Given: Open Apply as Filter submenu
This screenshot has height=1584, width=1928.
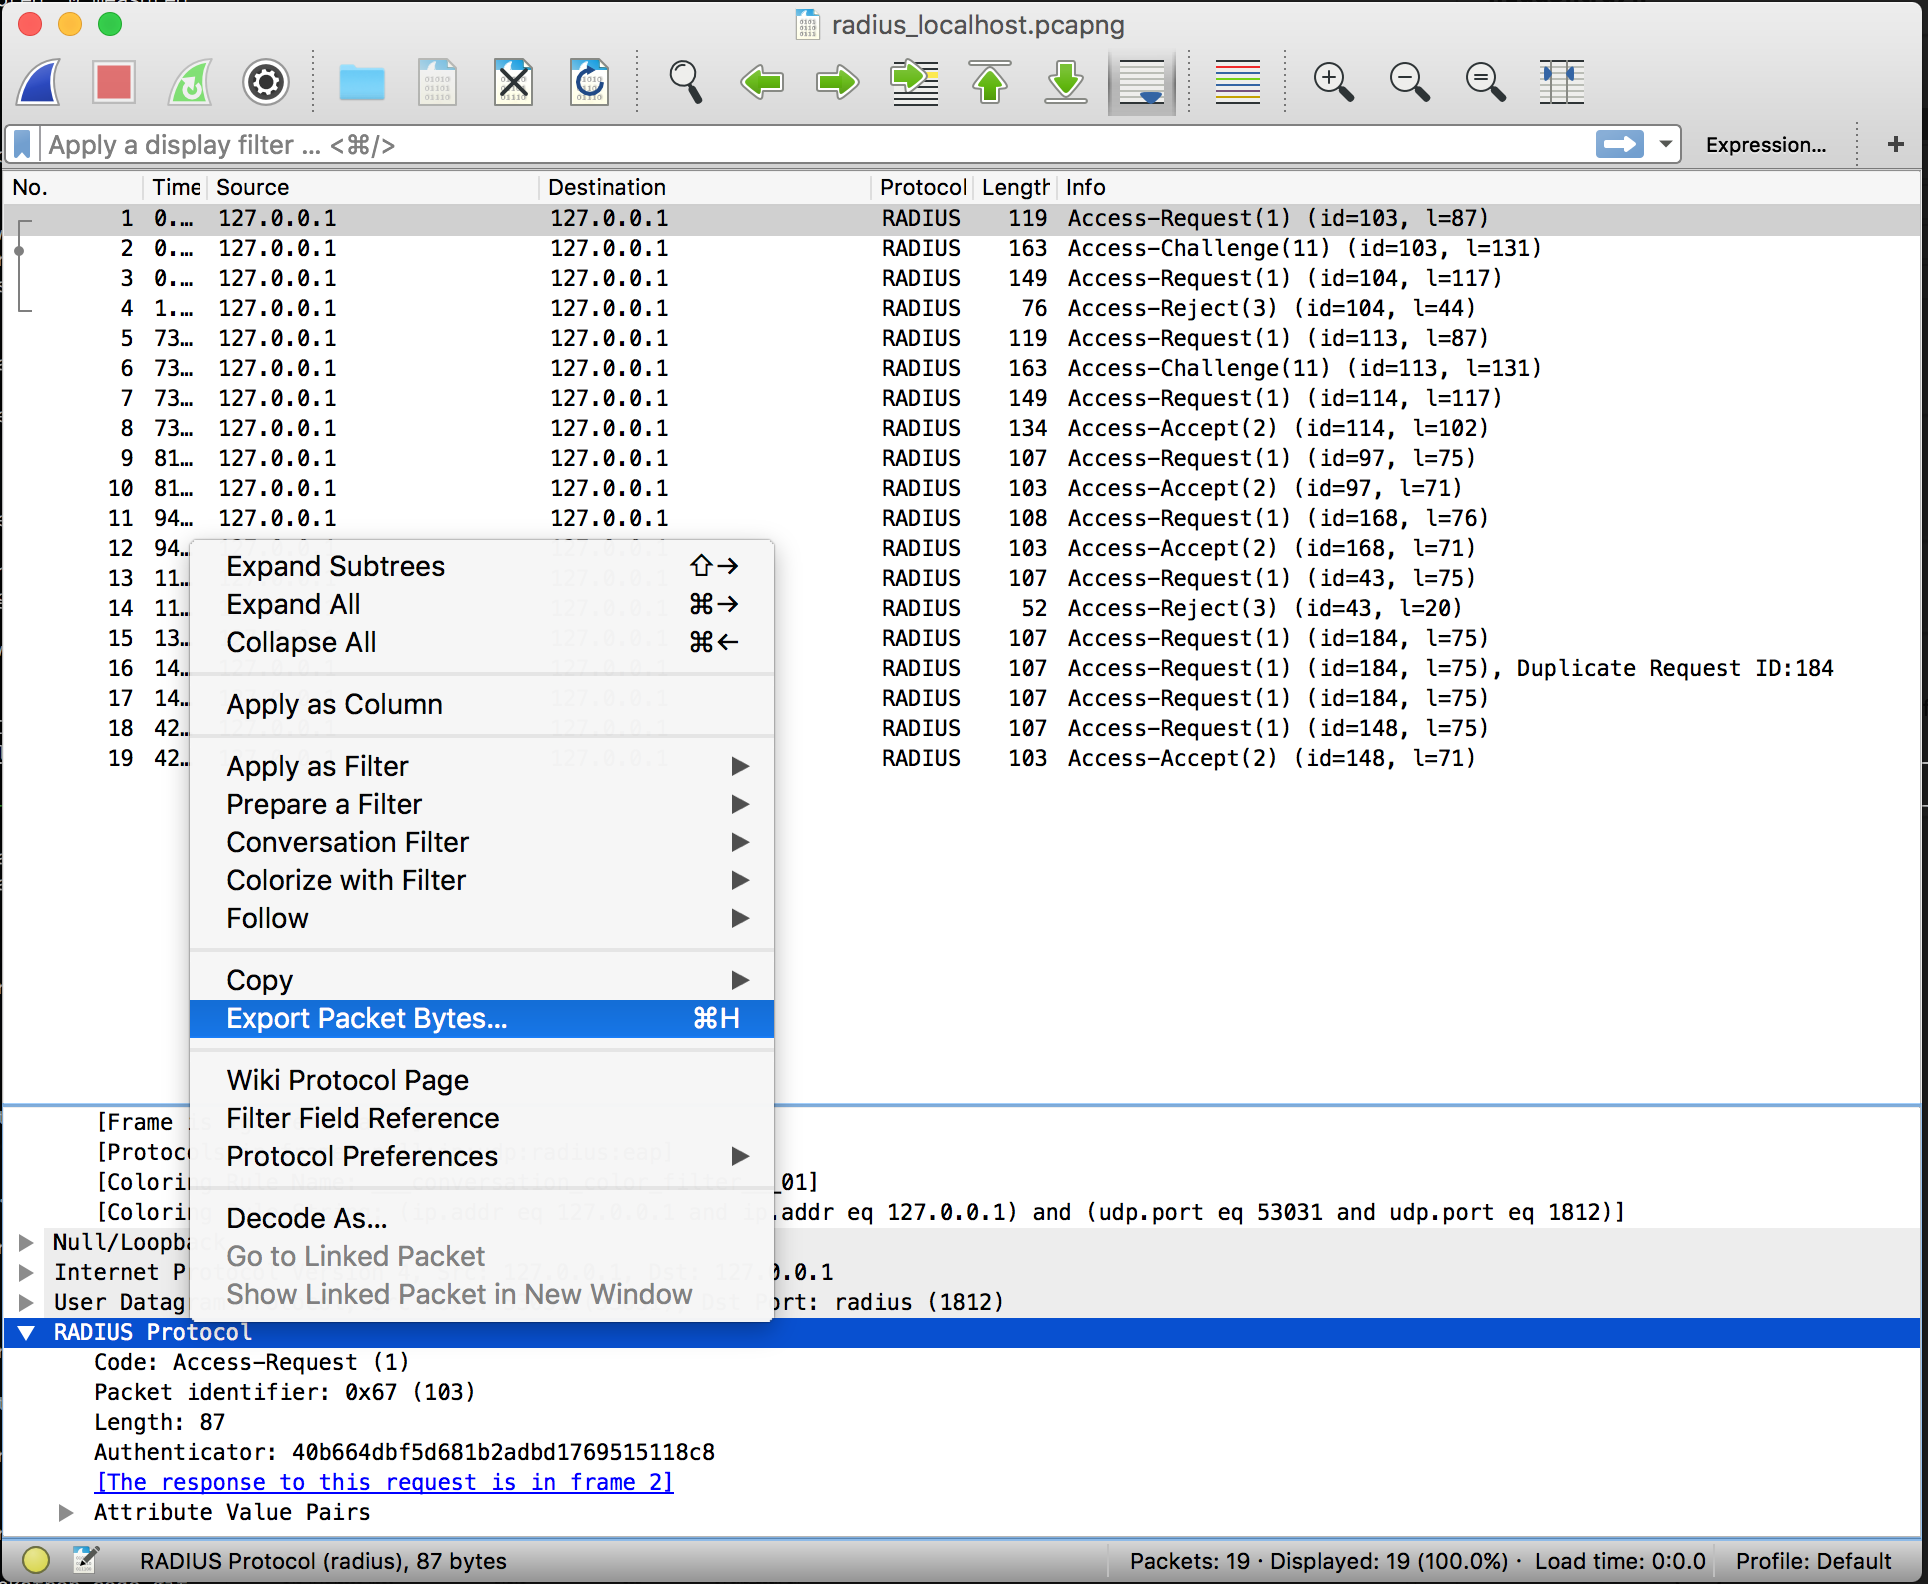Looking at the screenshot, I should coord(482,766).
